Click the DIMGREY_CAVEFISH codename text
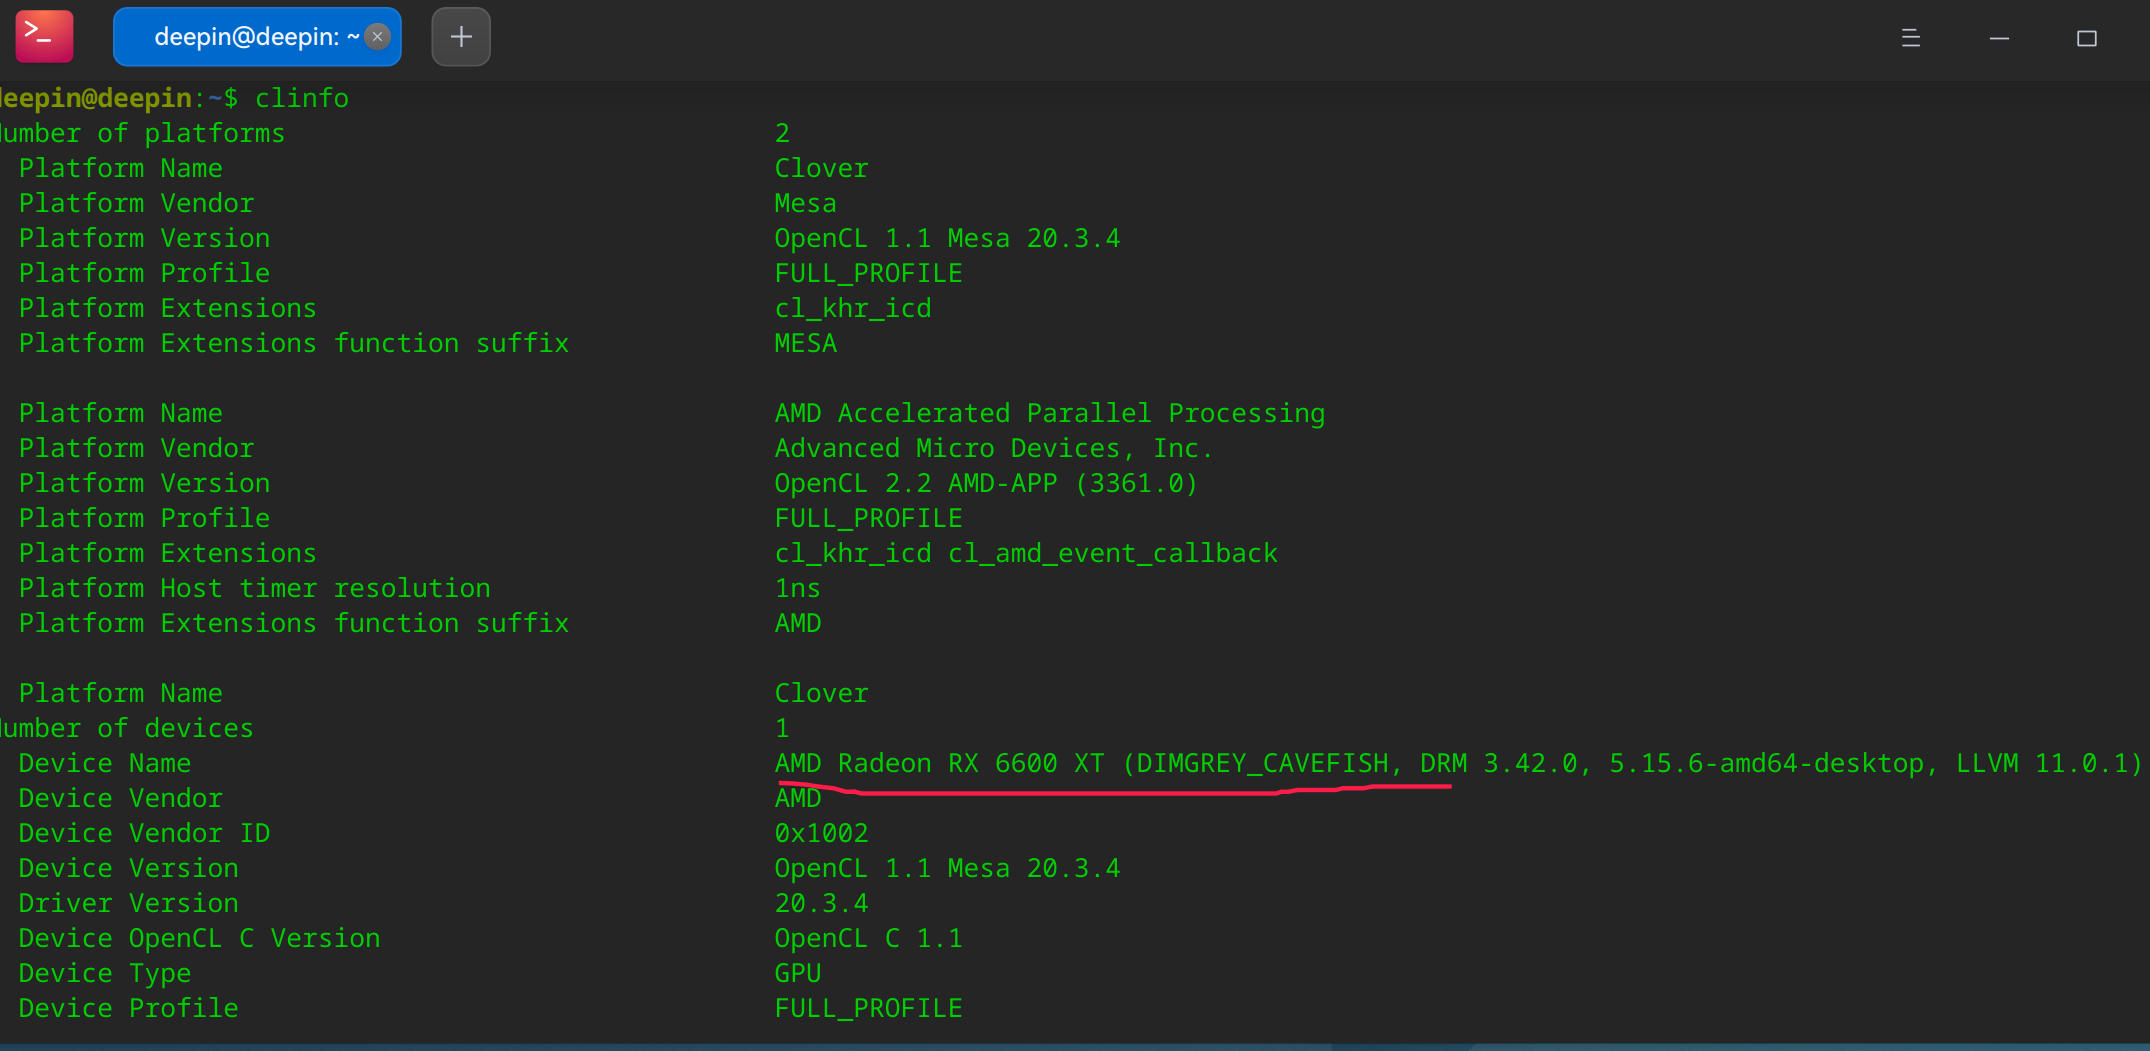Image resolution: width=2150 pixels, height=1051 pixels. [1263, 763]
